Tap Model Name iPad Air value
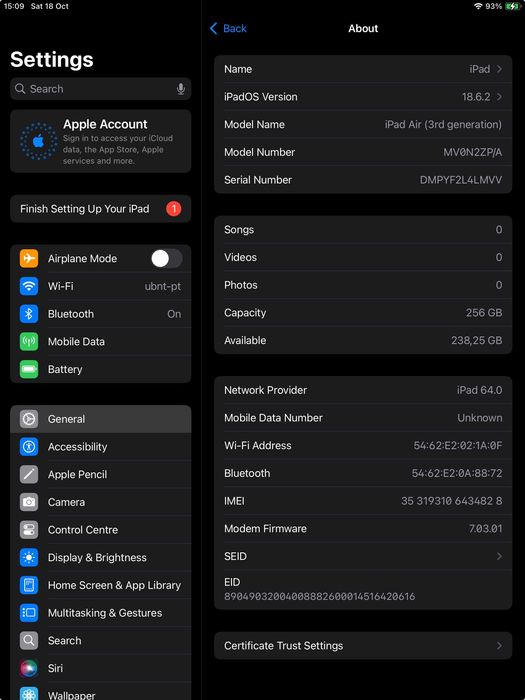The width and height of the screenshot is (525, 700). tap(443, 125)
